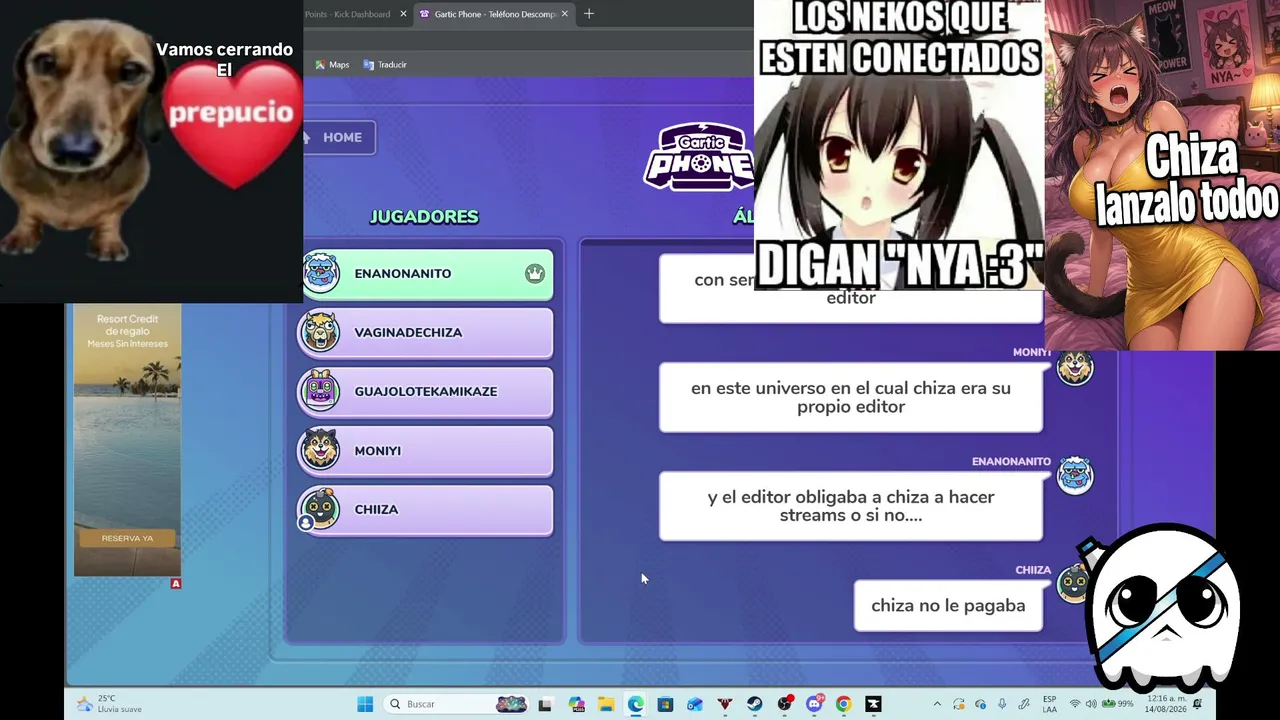Select player VAGINADECHIZA in the list
The image size is (1280, 720).
tap(426, 333)
